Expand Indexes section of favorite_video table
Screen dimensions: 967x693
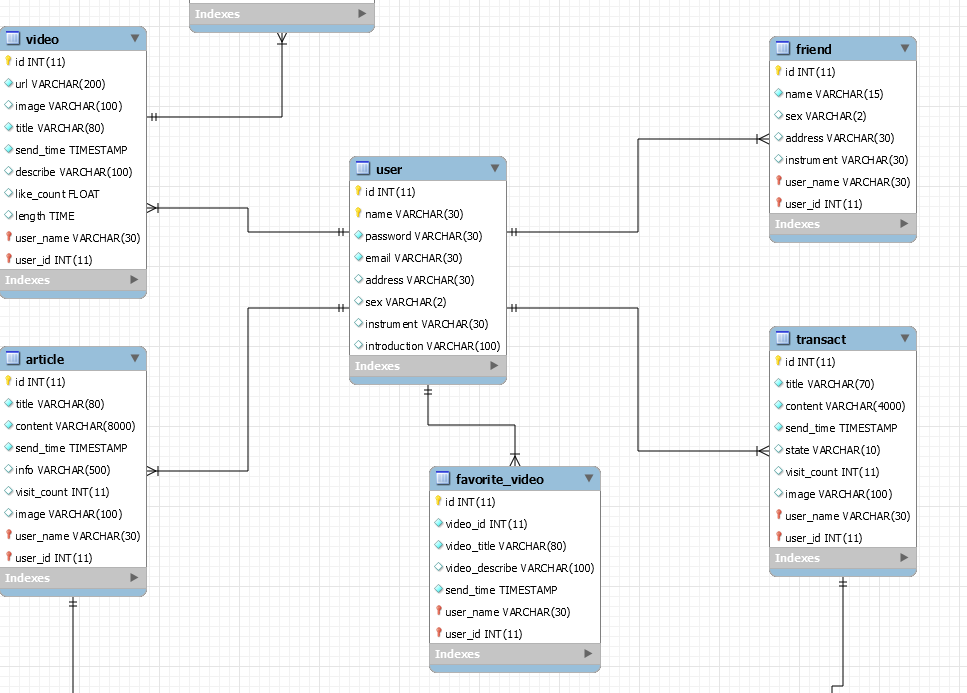point(588,654)
